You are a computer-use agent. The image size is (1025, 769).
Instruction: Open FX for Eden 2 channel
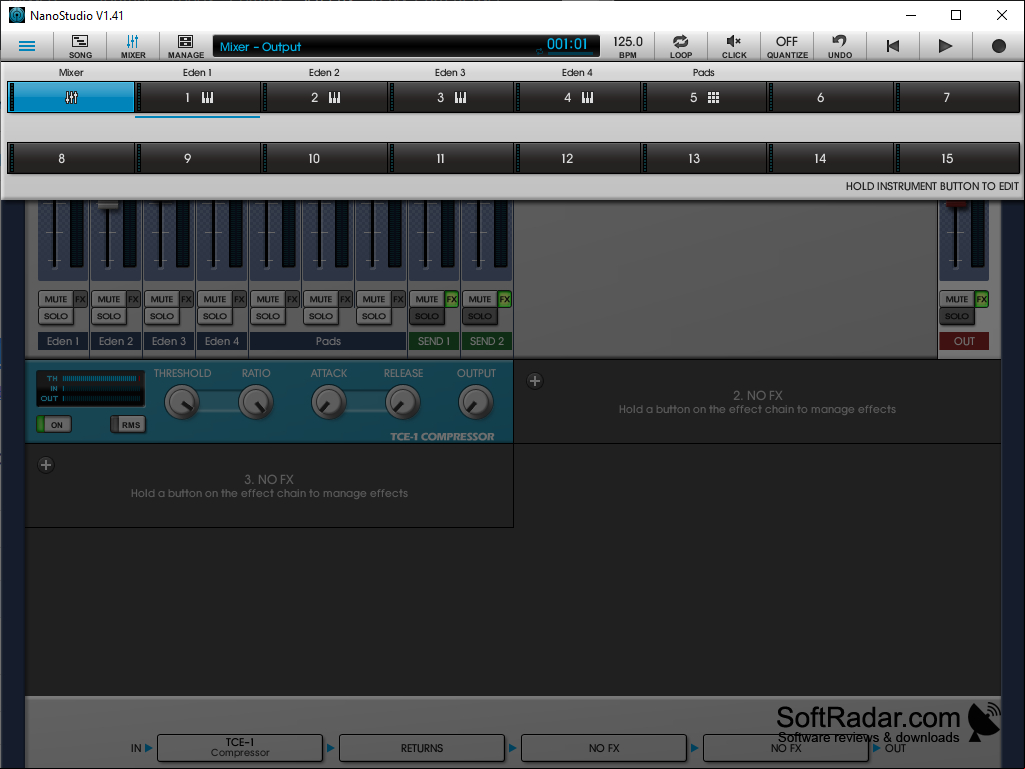[133, 299]
